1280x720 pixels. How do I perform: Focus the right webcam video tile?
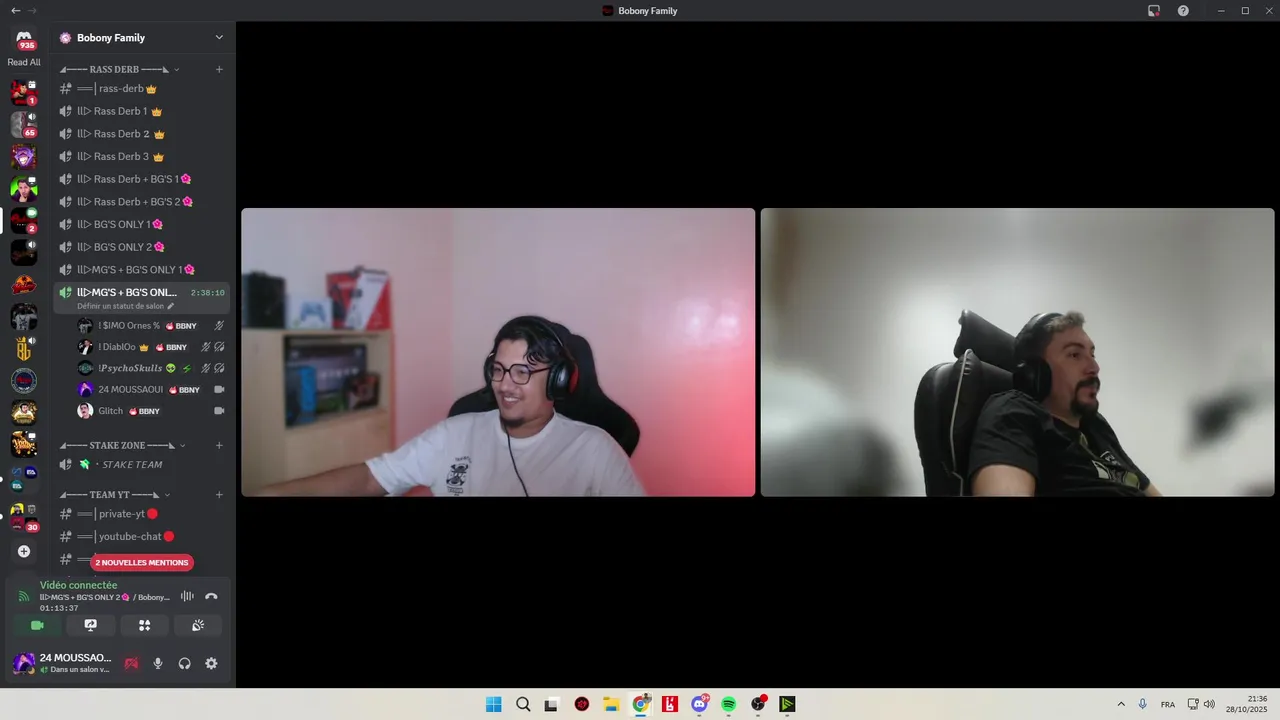[x=1017, y=352]
